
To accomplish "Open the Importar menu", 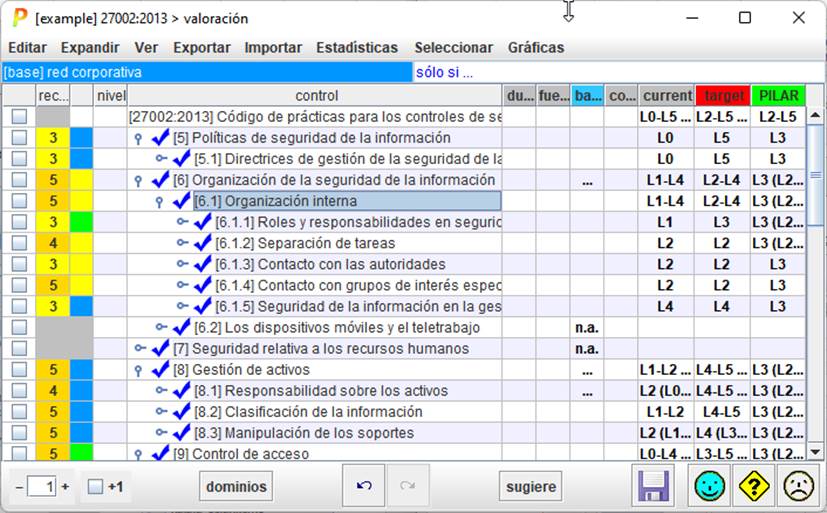I will (x=273, y=47).
